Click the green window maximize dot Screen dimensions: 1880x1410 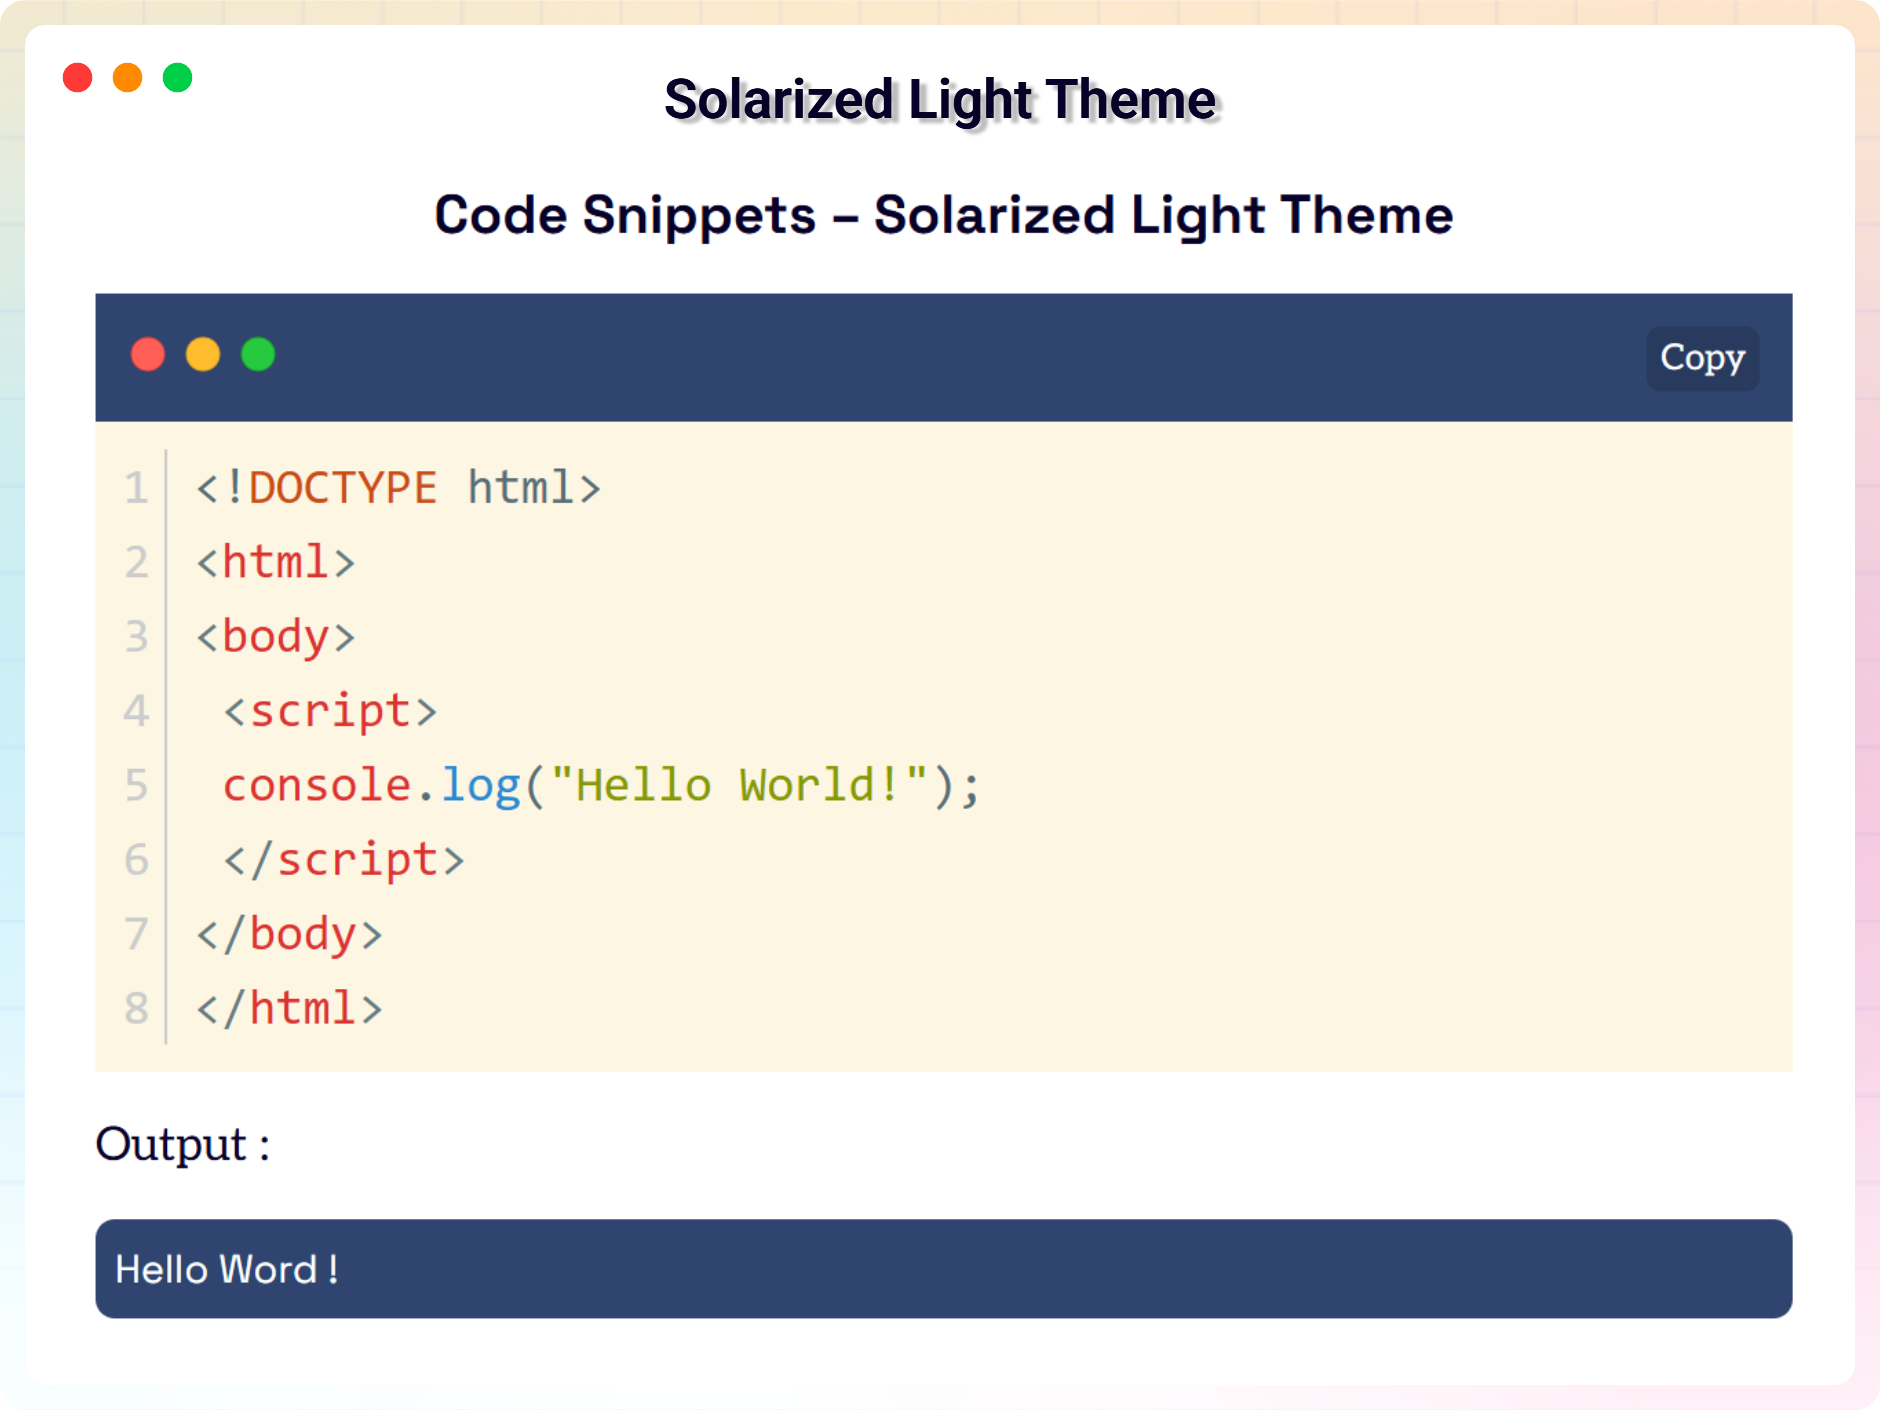coord(178,78)
